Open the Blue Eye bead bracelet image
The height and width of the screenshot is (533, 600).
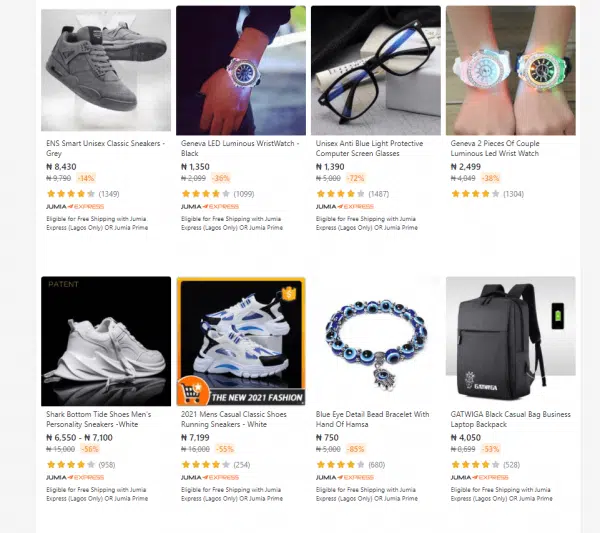[376, 341]
